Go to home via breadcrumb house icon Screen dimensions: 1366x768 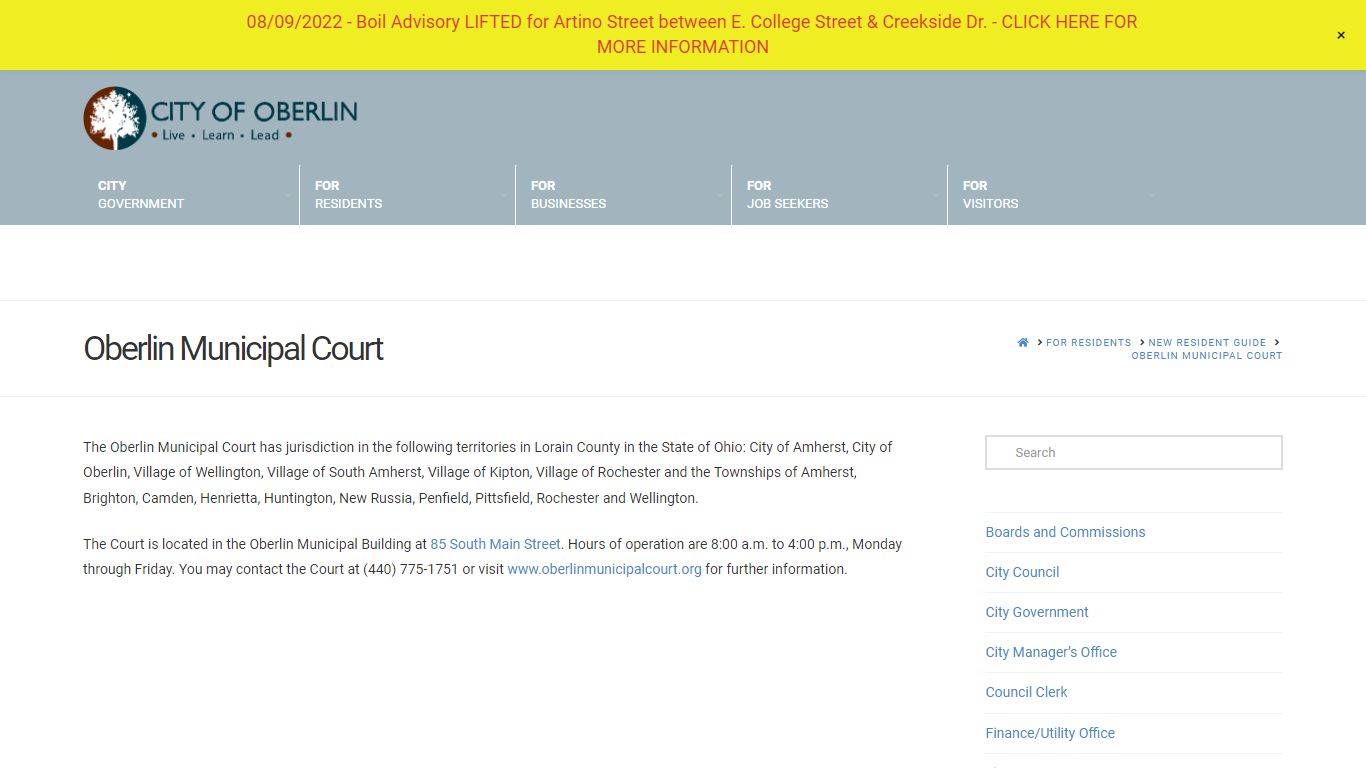(x=1023, y=342)
